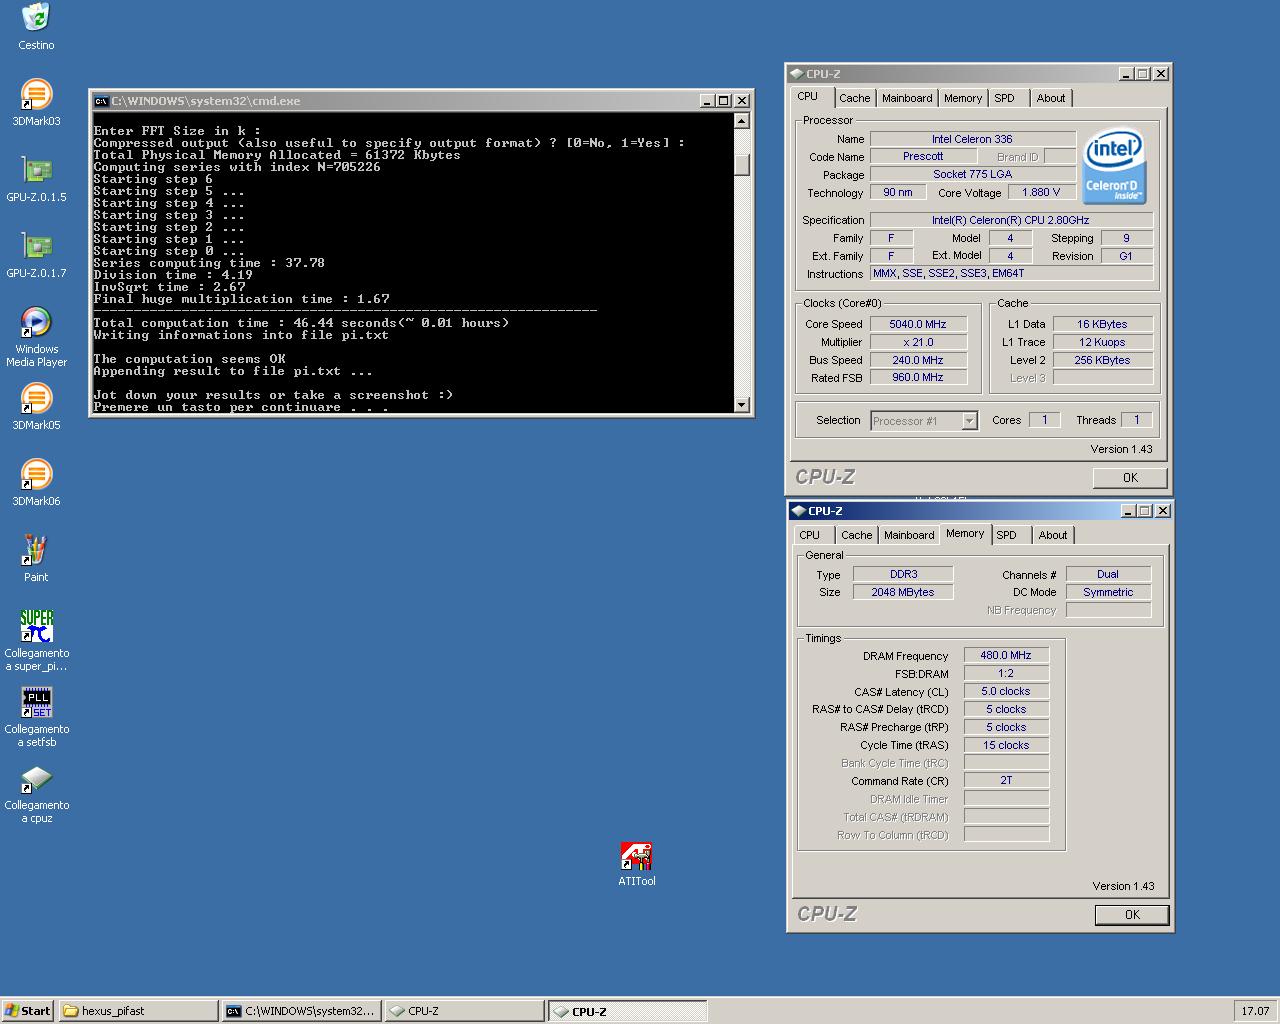The height and width of the screenshot is (1024, 1280).
Task: Click the CAS# Latency 5.0 clocks value
Action: click(x=1006, y=691)
